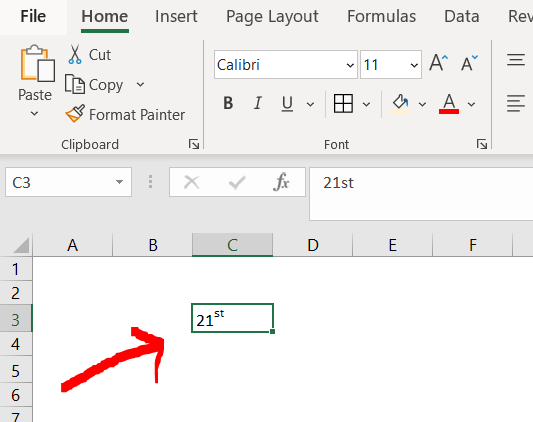The image size is (533, 422).
Task: Open Font settings dialog launcher
Action: click(482, 145)
